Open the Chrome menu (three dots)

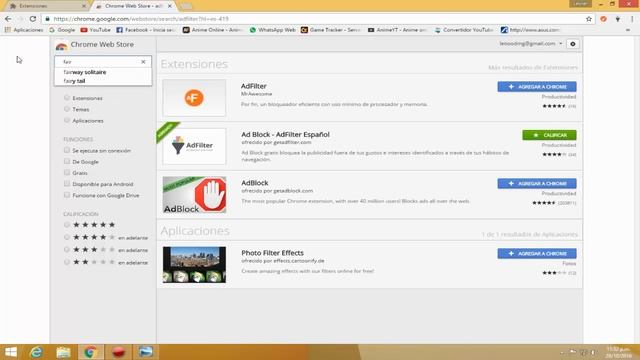632,19
